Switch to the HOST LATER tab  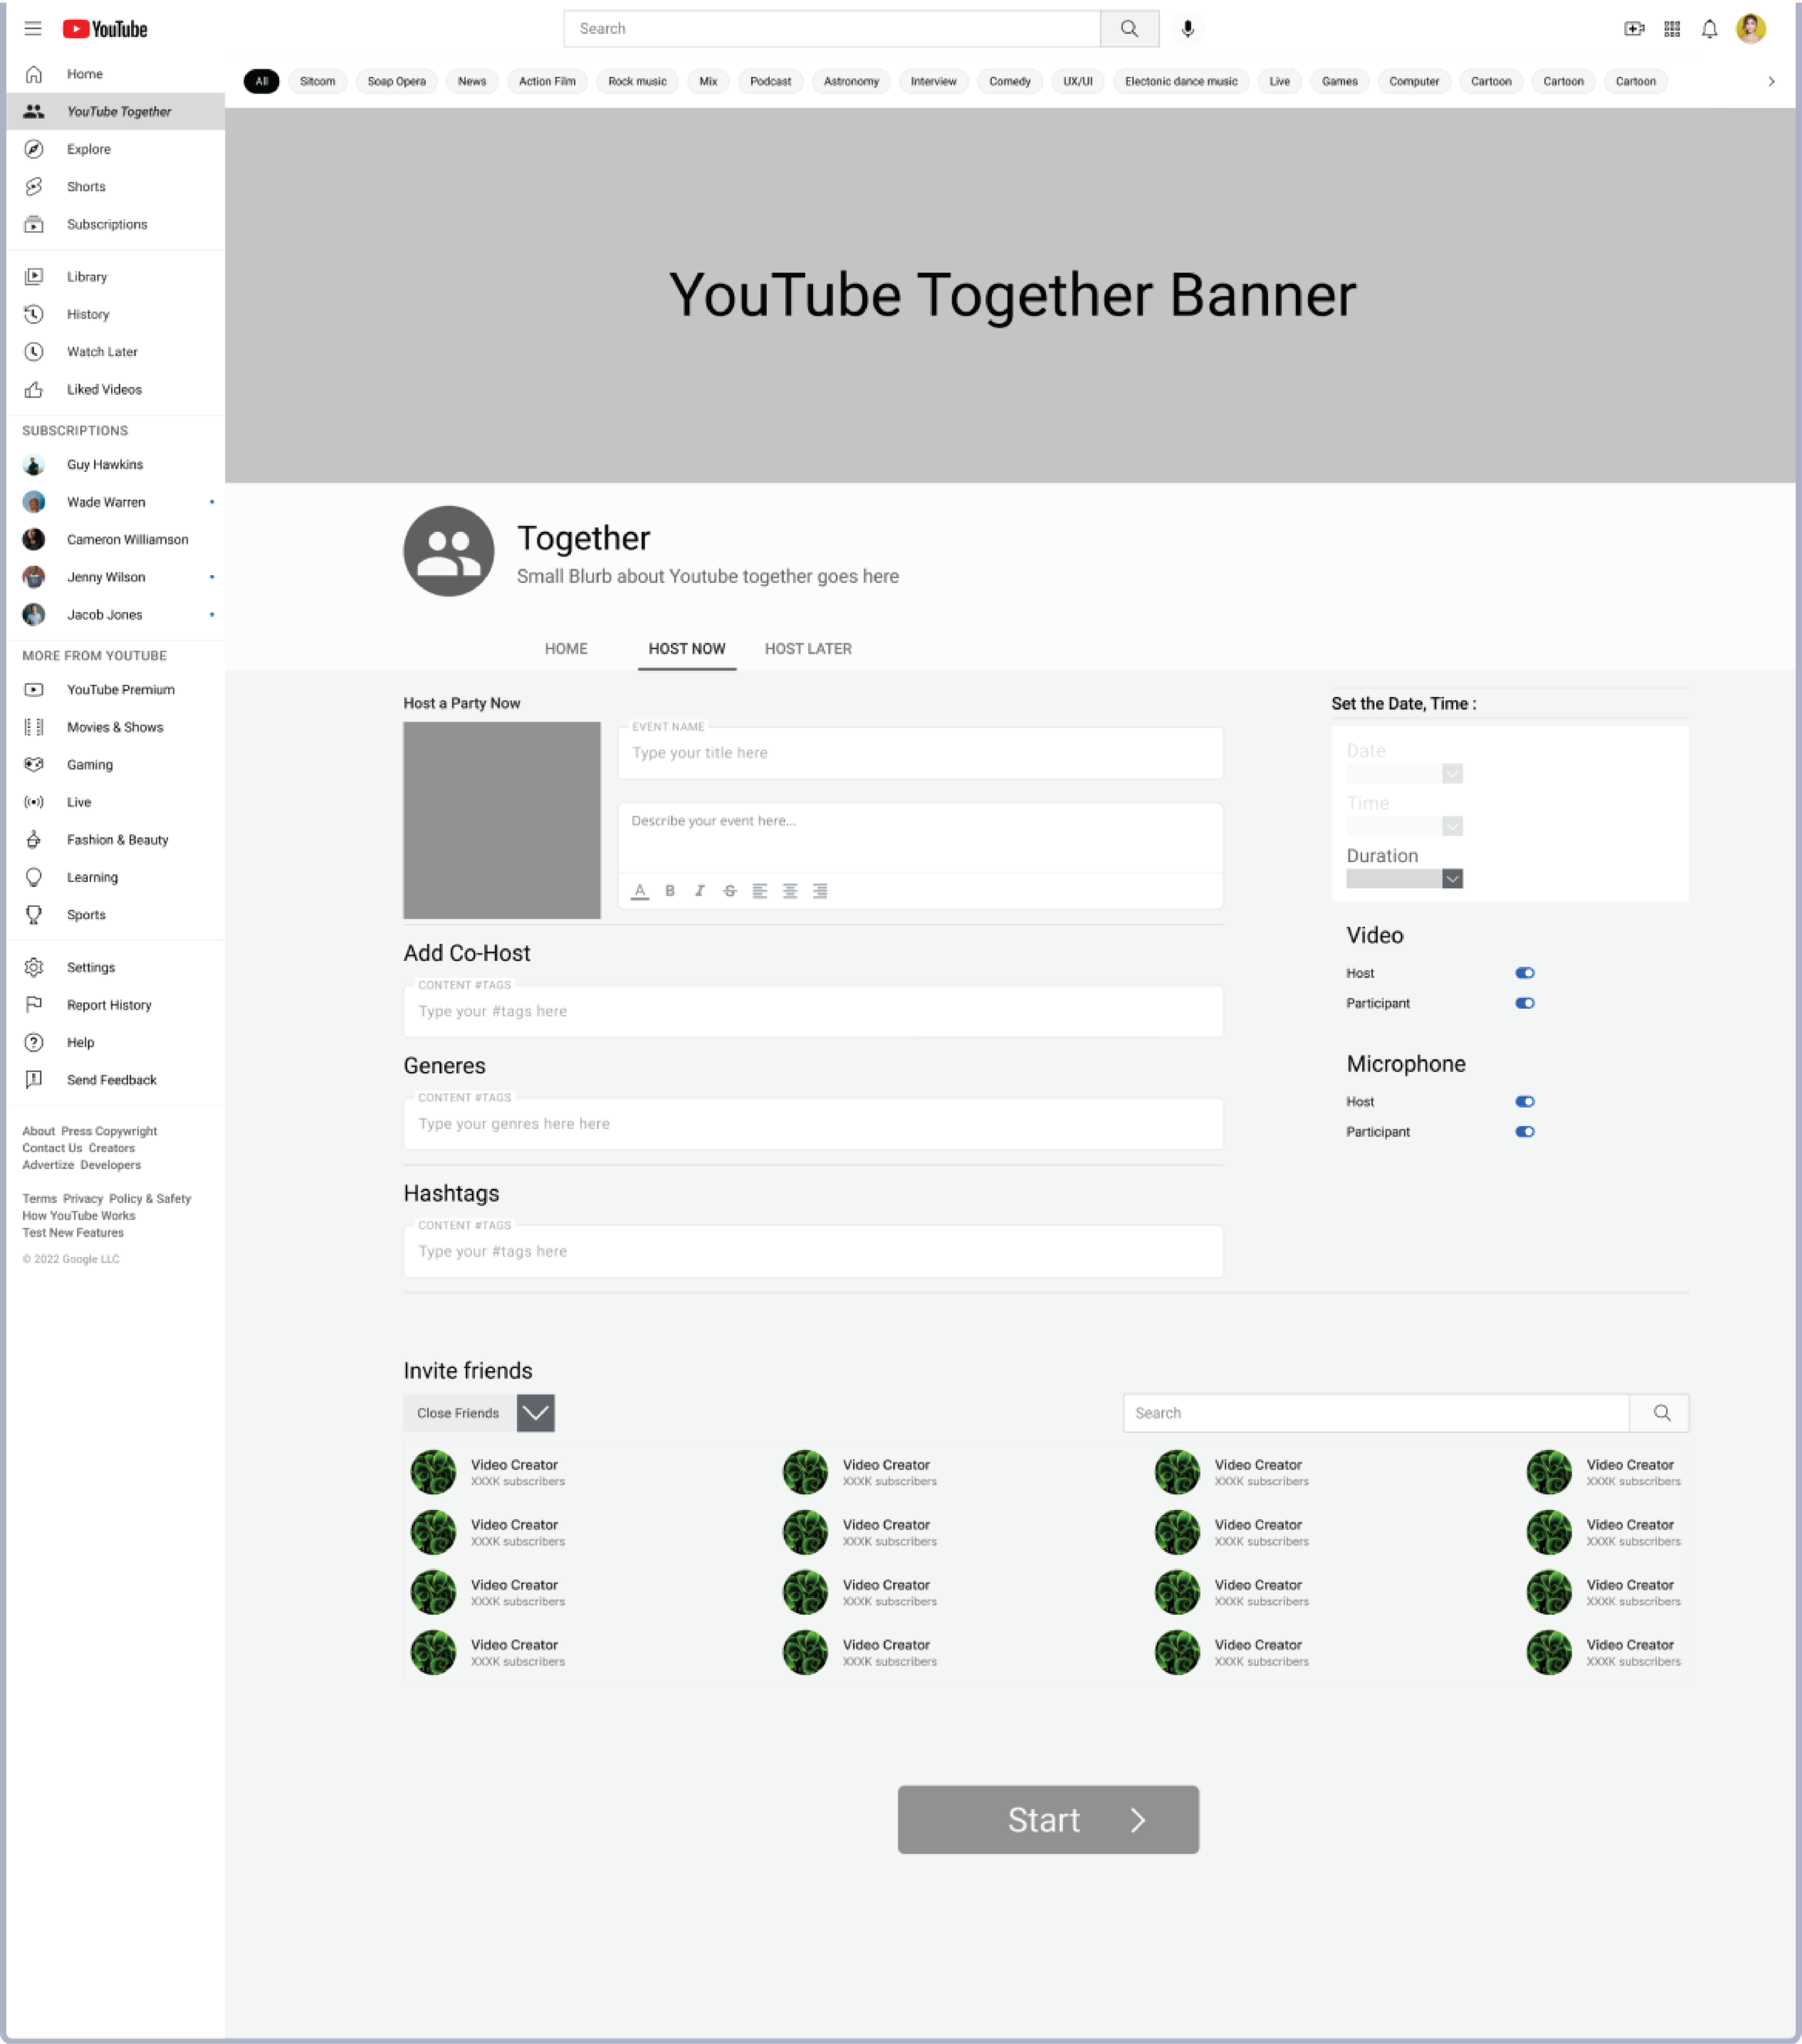(x=808, y=649)
